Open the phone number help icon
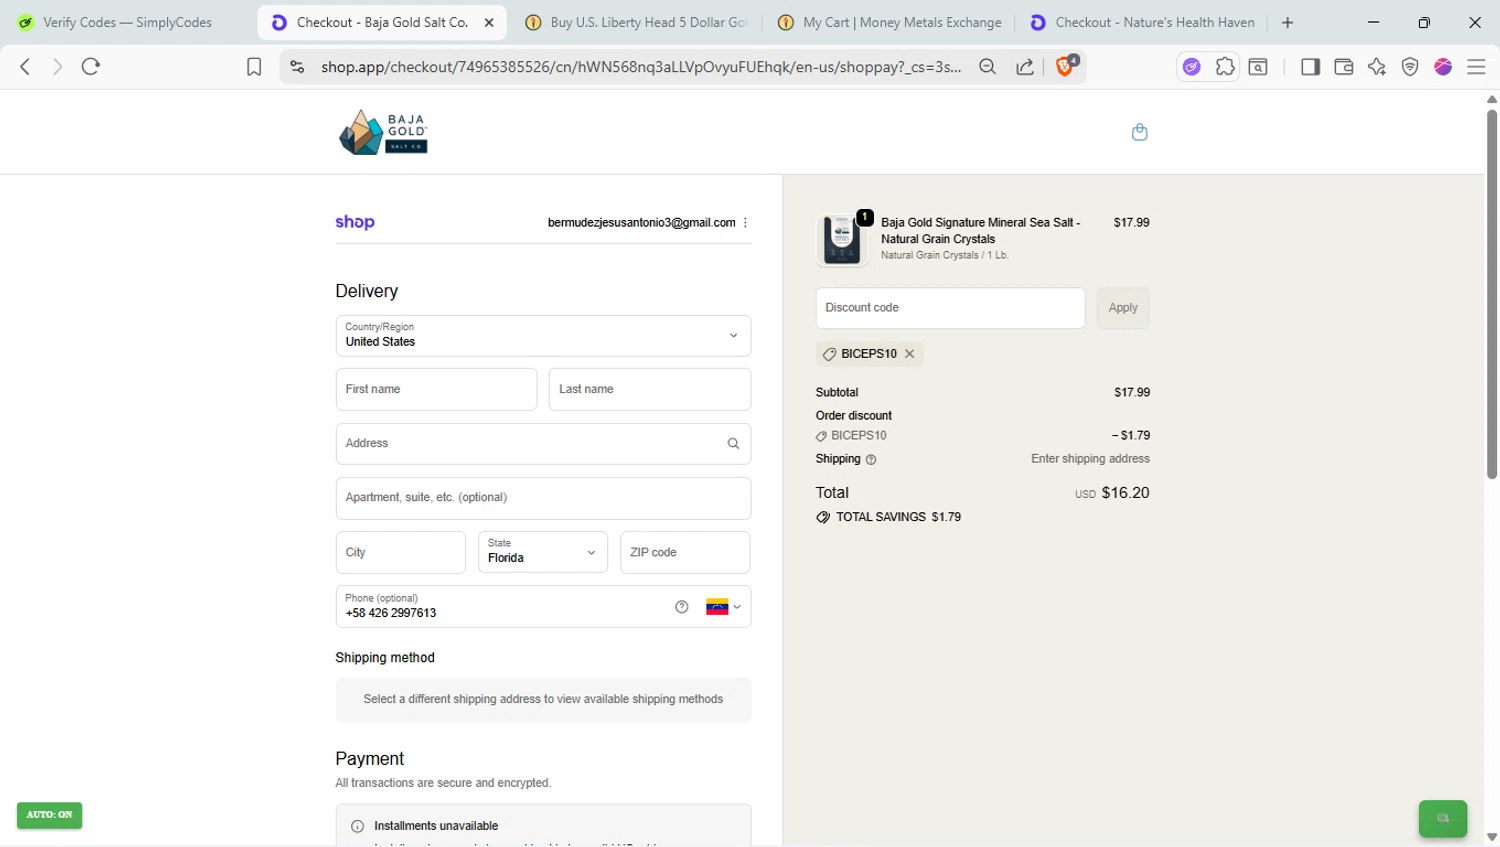This screenshot has width=1500, height=847. tap(682, 607)
